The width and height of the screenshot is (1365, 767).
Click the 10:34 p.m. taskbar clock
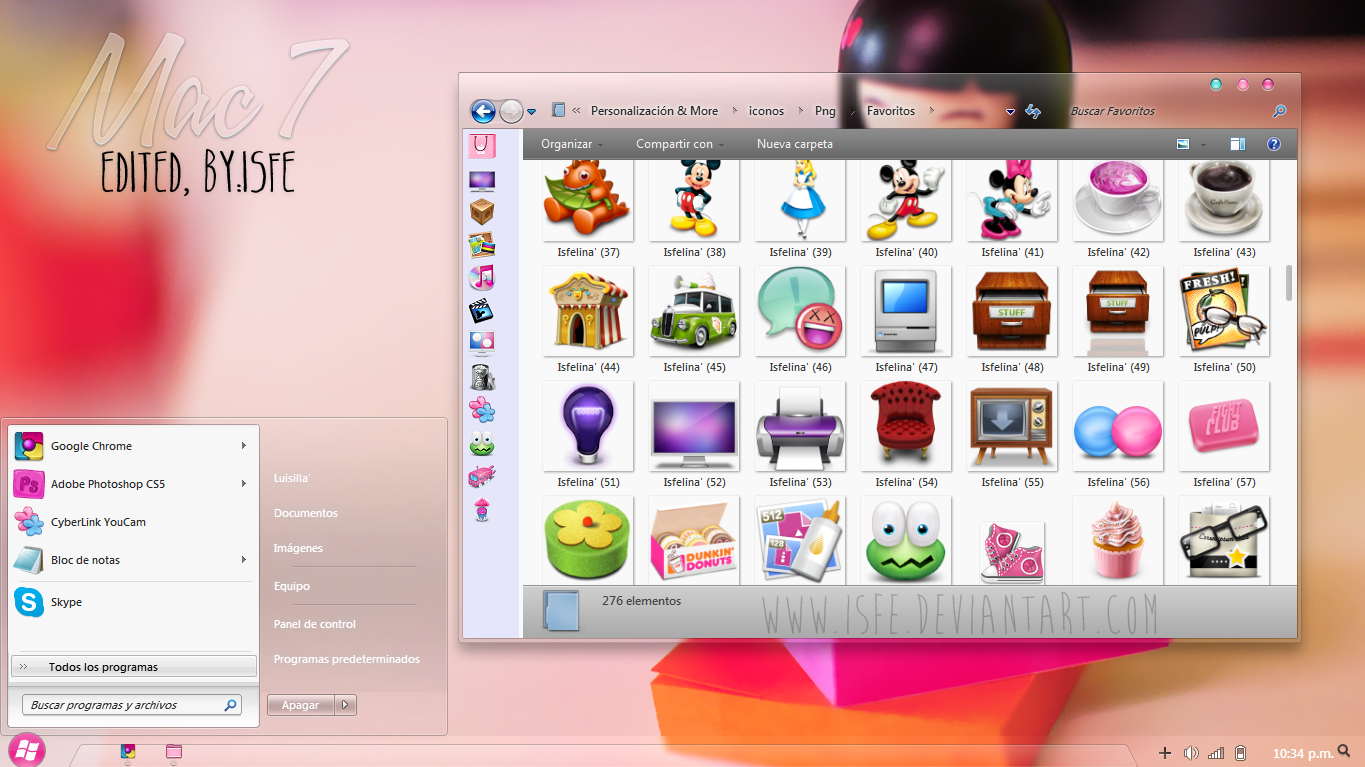[x=1303, y=753]
